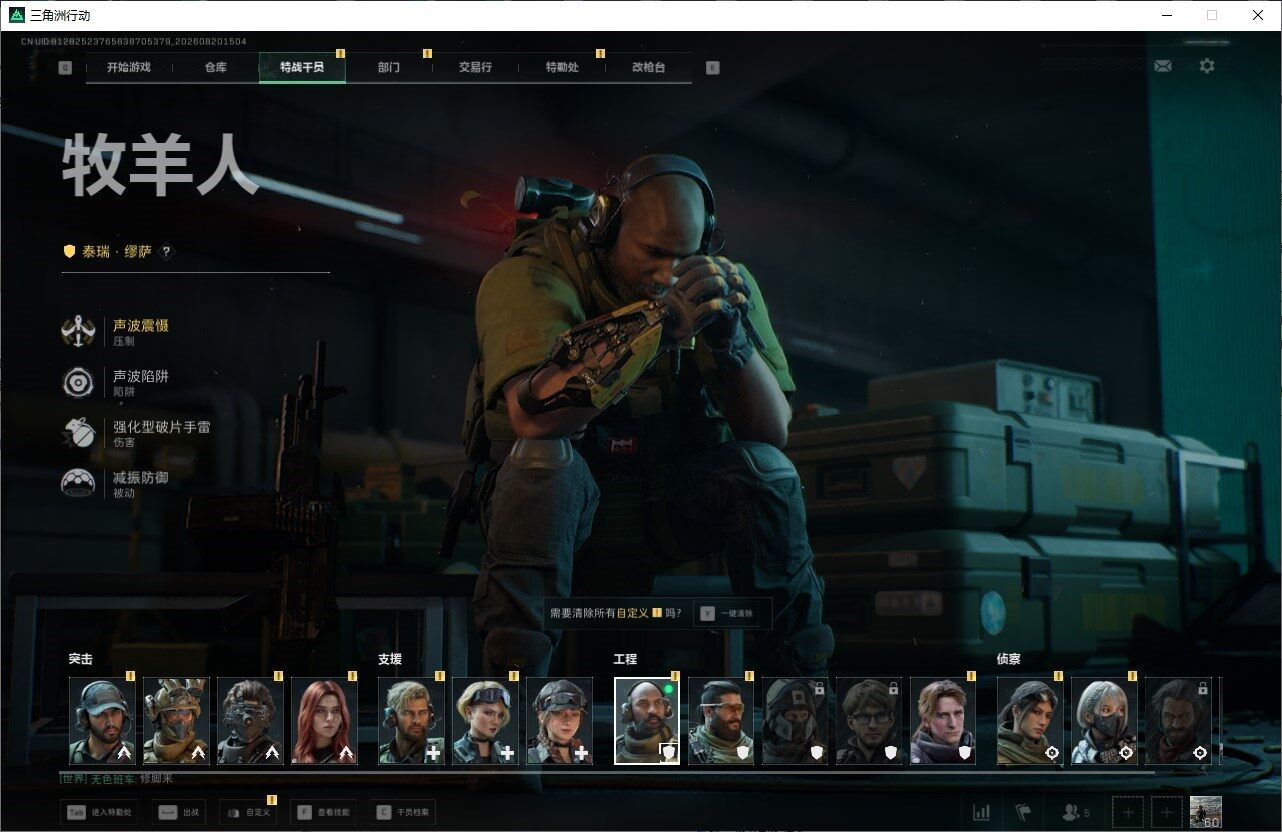This screenshot has height=832, width=1282.
Task: Click the 牧羊人 operator name heading
Action: (x=160, y=167)
